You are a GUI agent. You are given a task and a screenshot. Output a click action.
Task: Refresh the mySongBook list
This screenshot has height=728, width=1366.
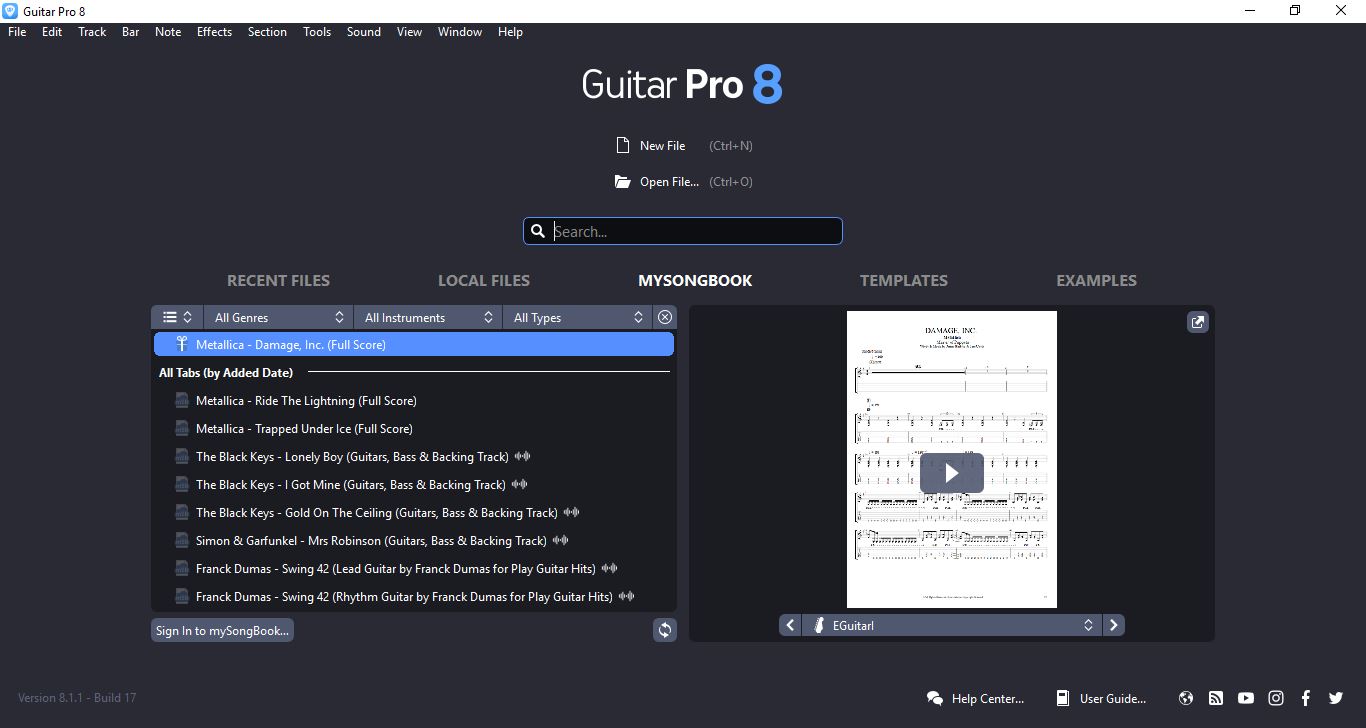pyautogui.click(x=665, y=630)
